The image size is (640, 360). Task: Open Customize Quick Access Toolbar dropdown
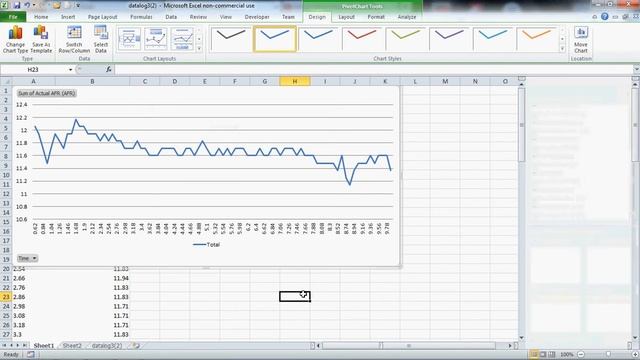pyautogui.click(x=78, y=6)
